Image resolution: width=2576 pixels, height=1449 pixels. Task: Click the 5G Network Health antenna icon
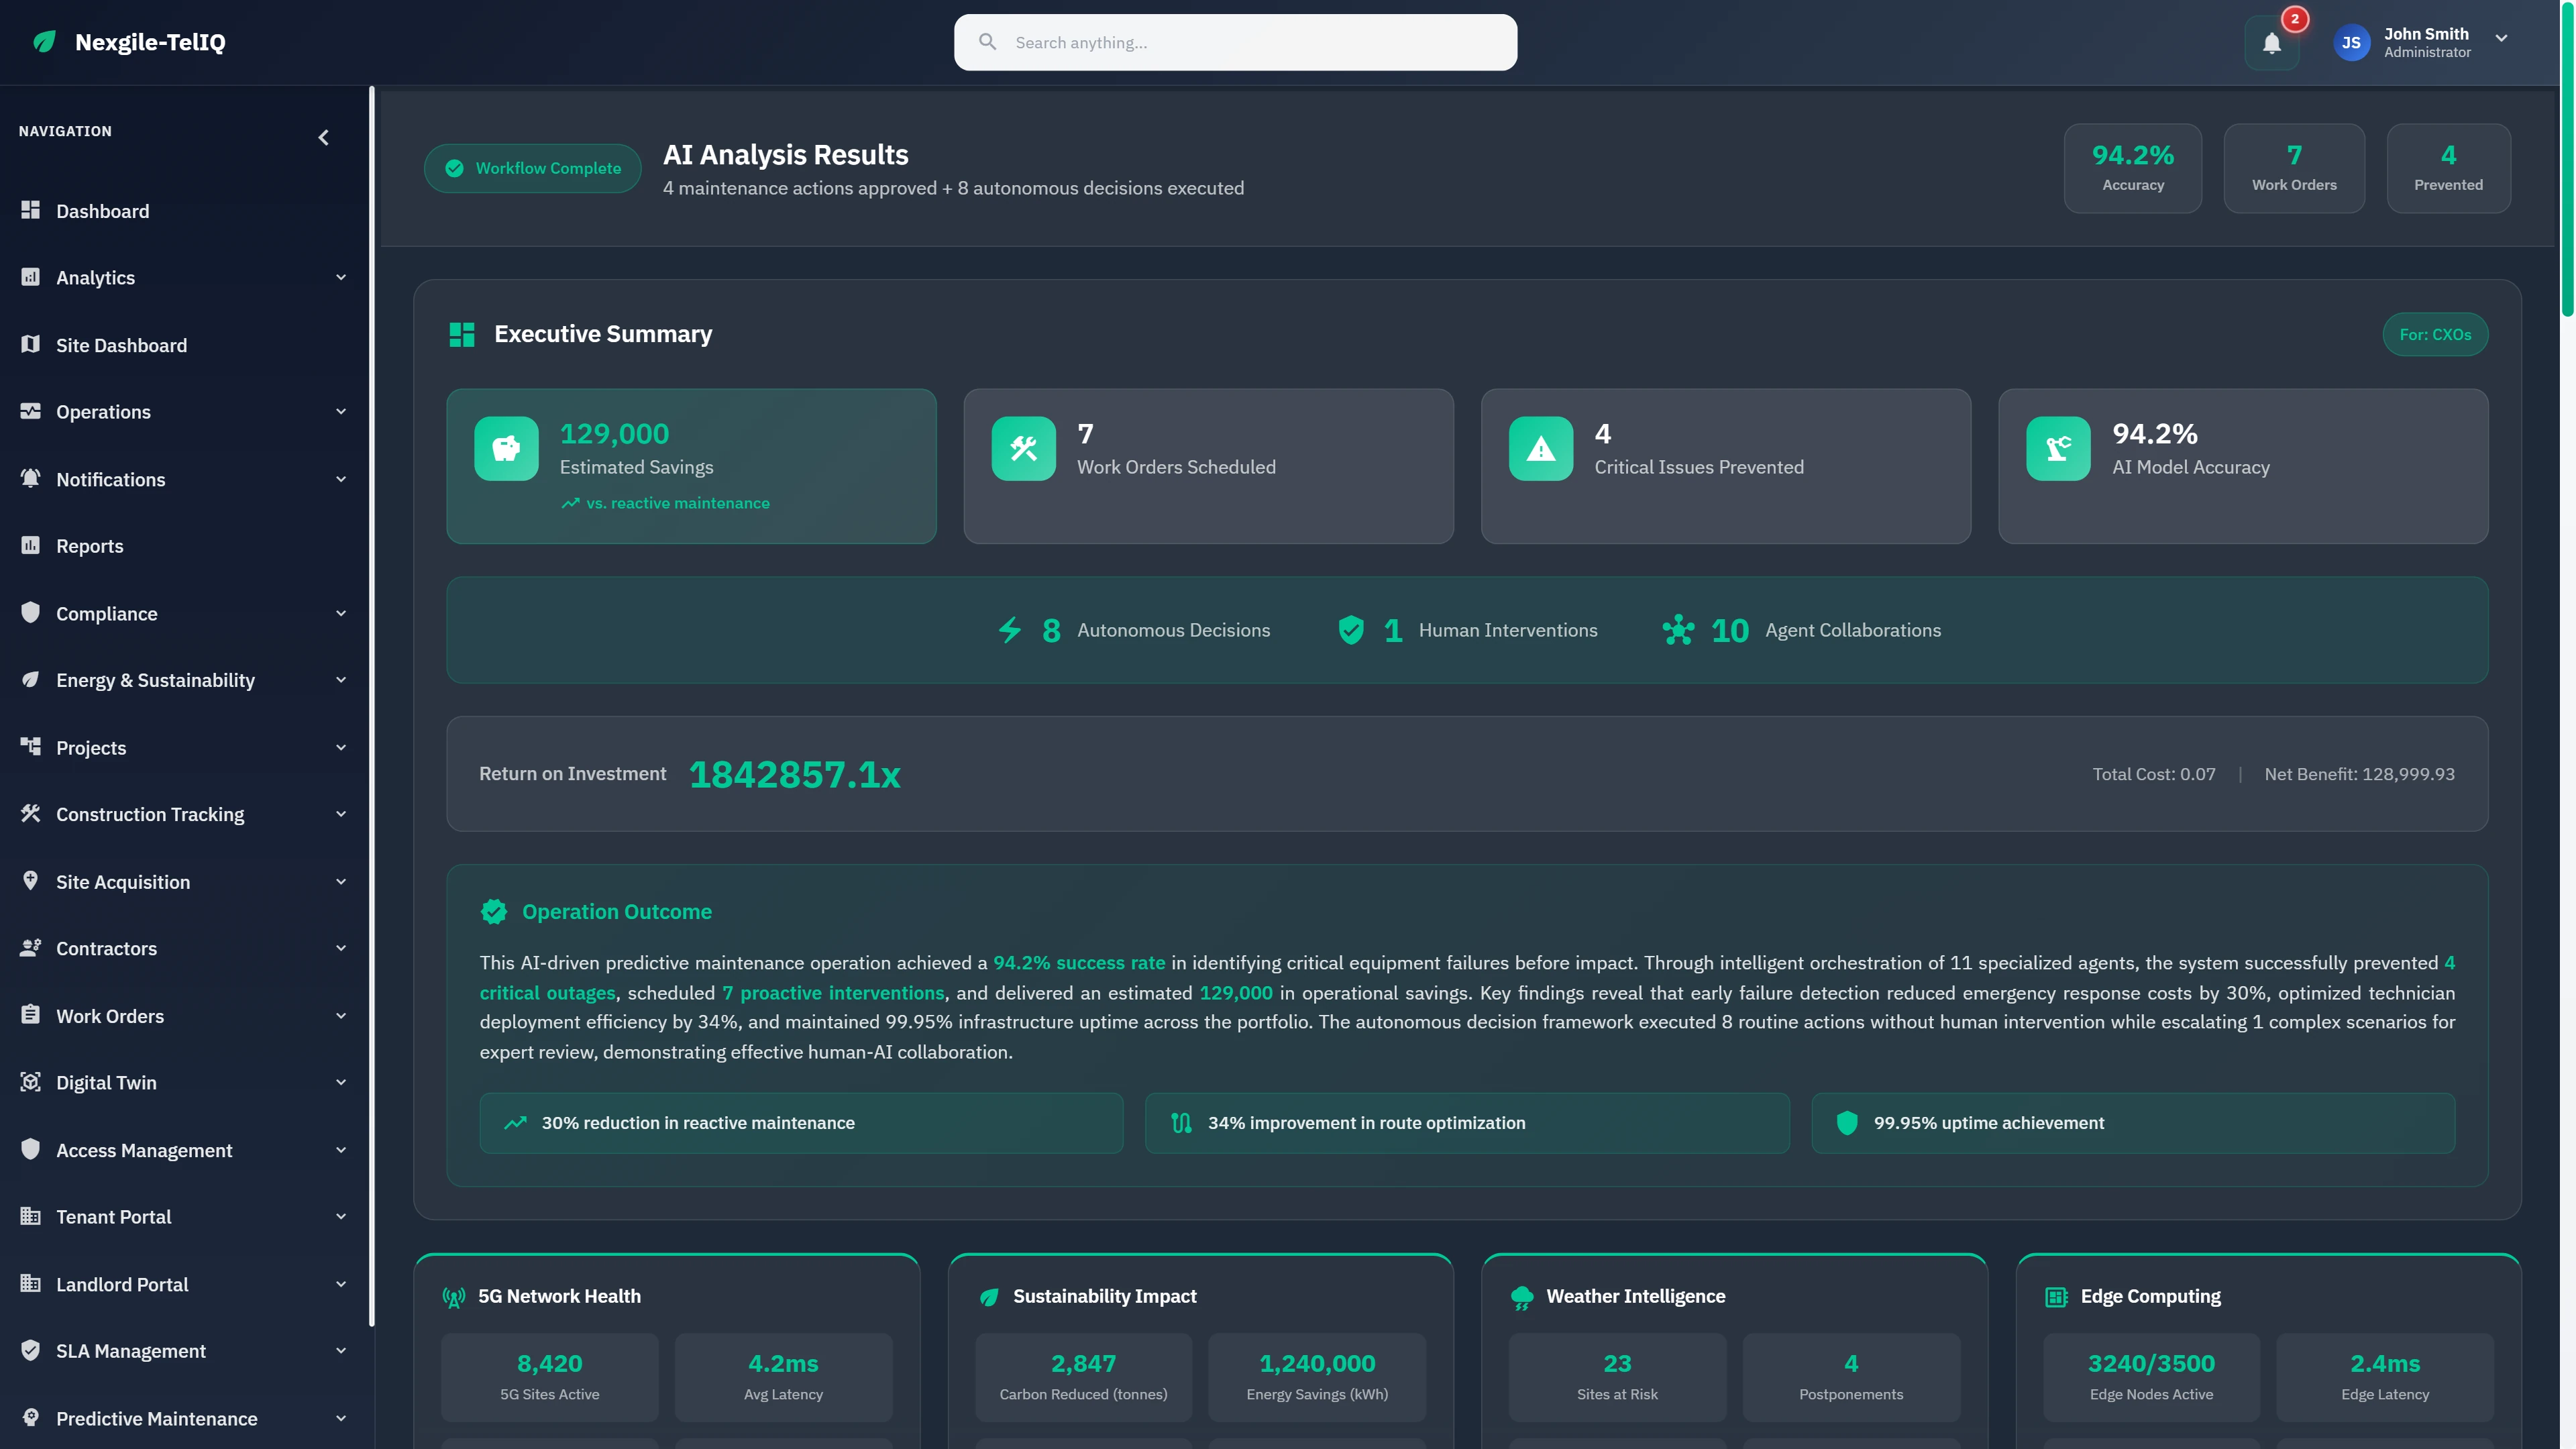click(453, 1297)
